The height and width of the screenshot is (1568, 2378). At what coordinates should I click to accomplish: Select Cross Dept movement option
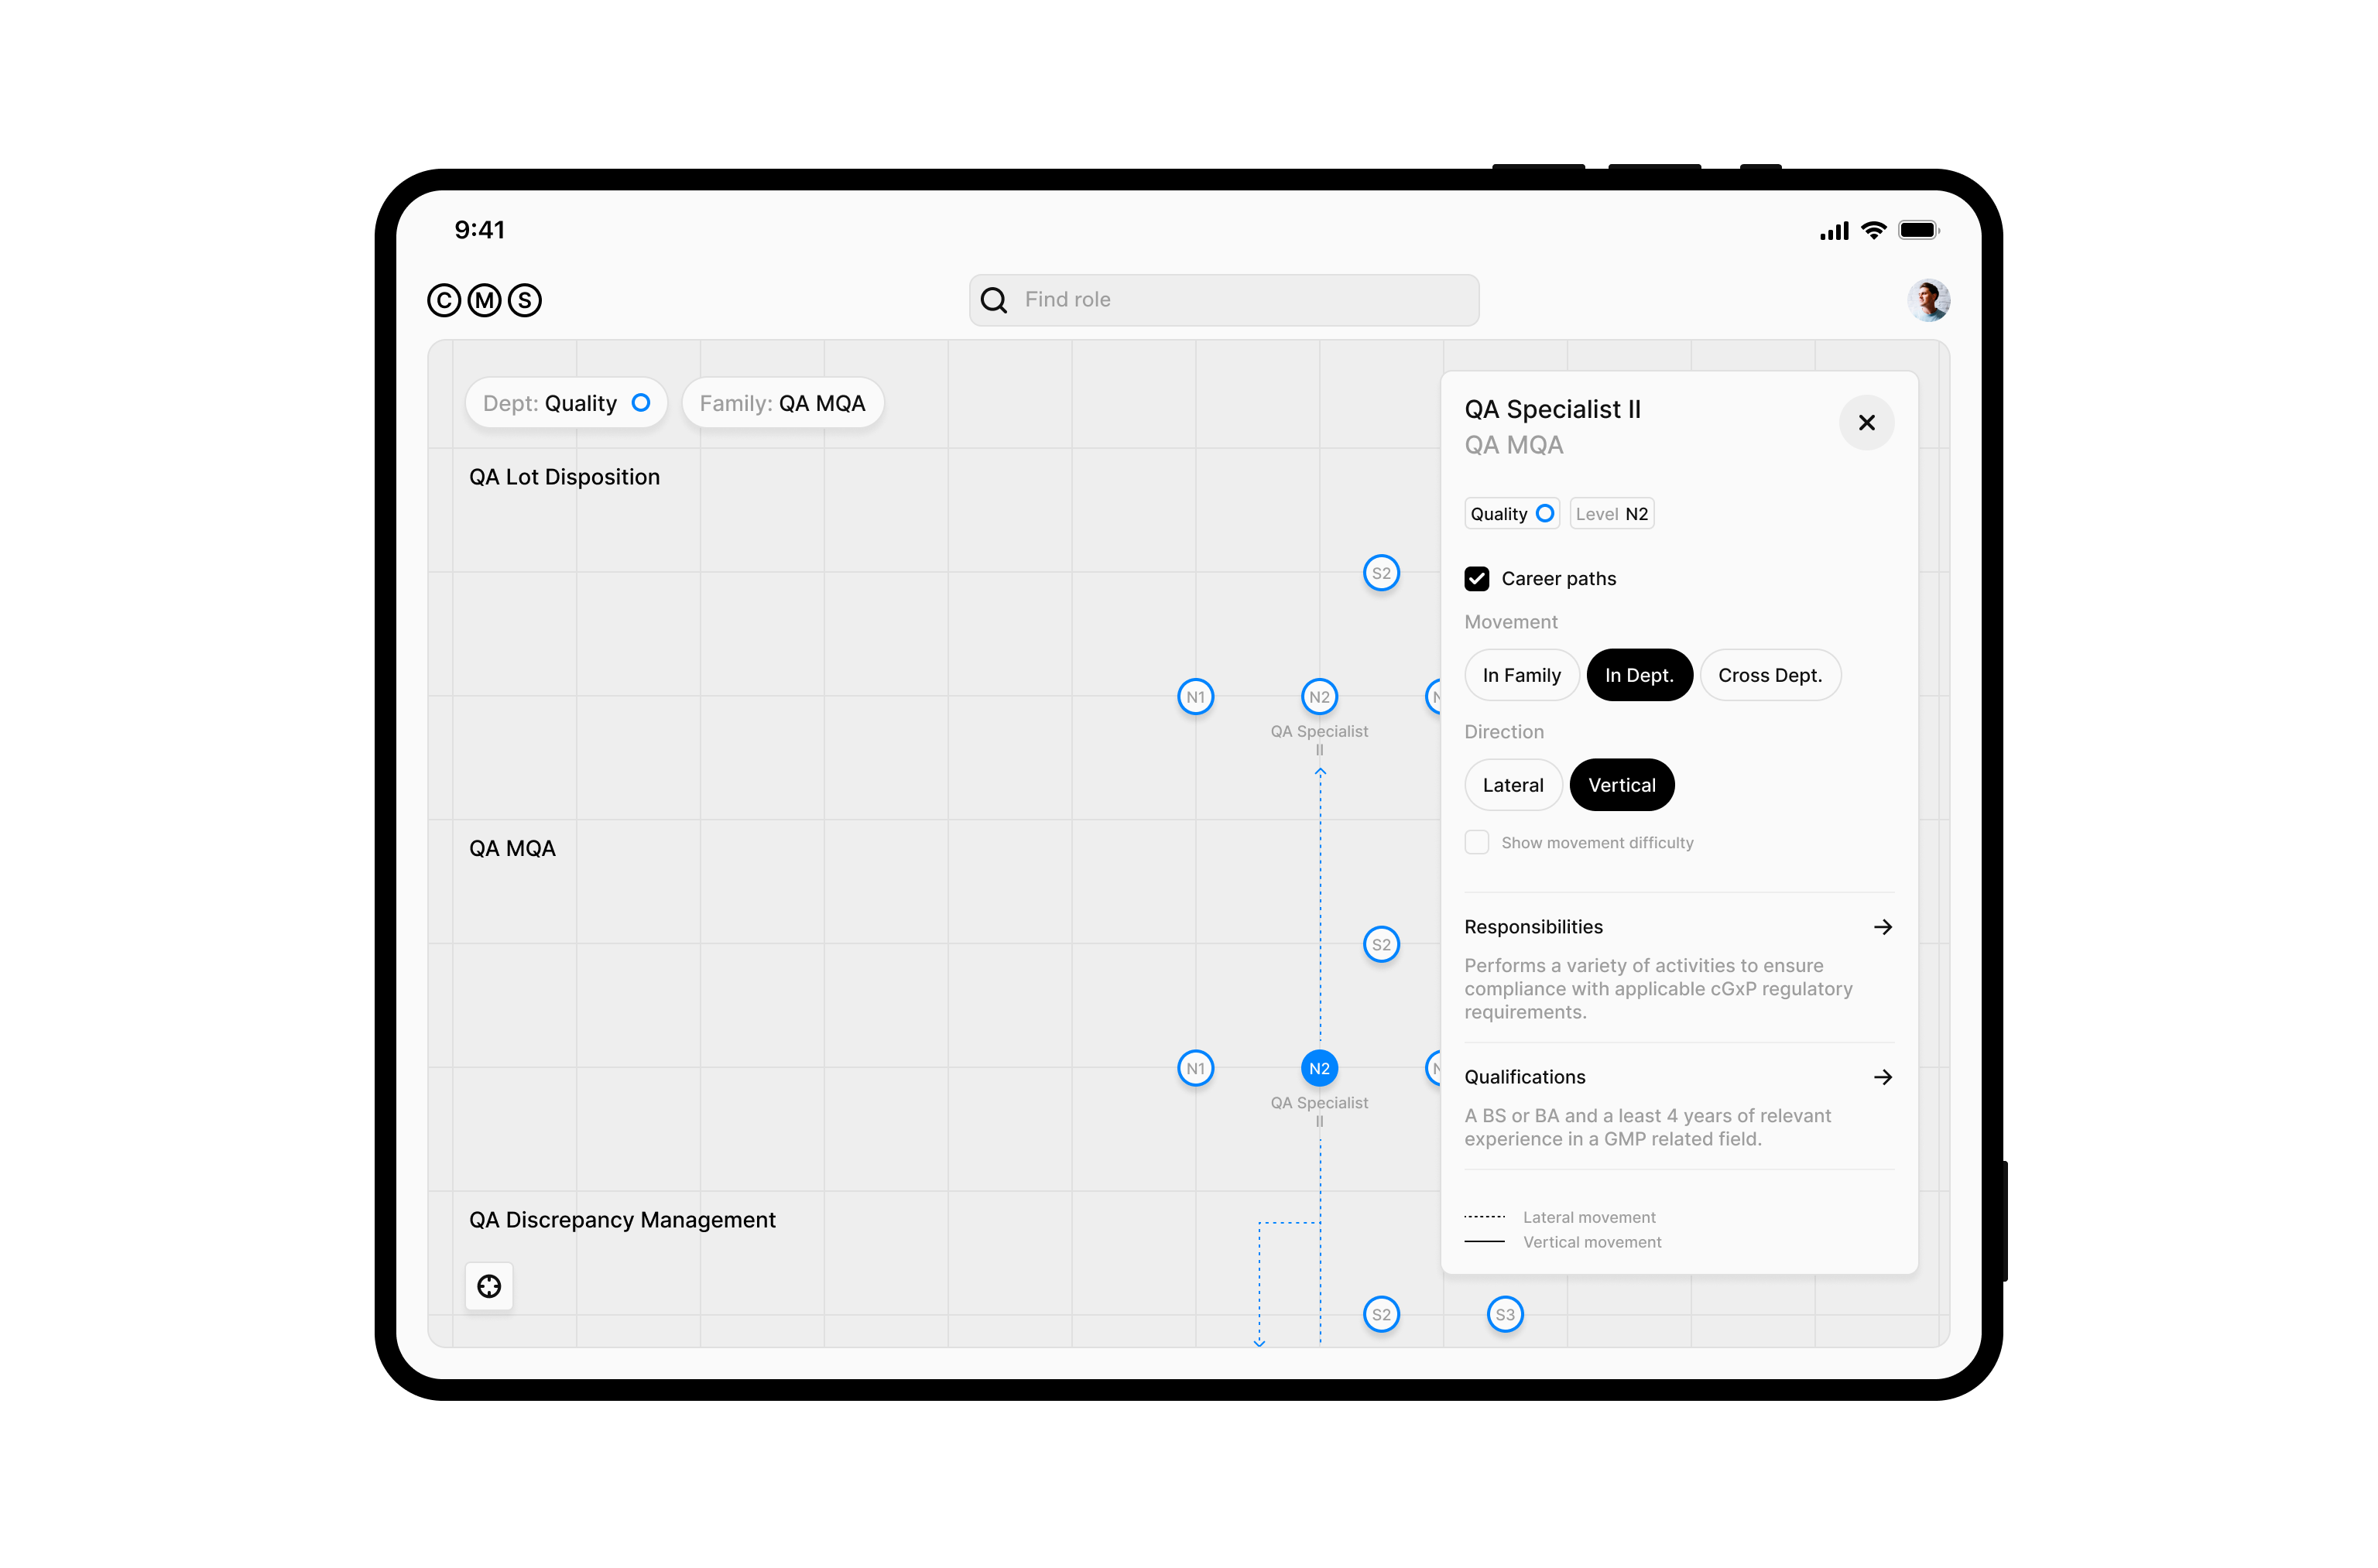1766,674
